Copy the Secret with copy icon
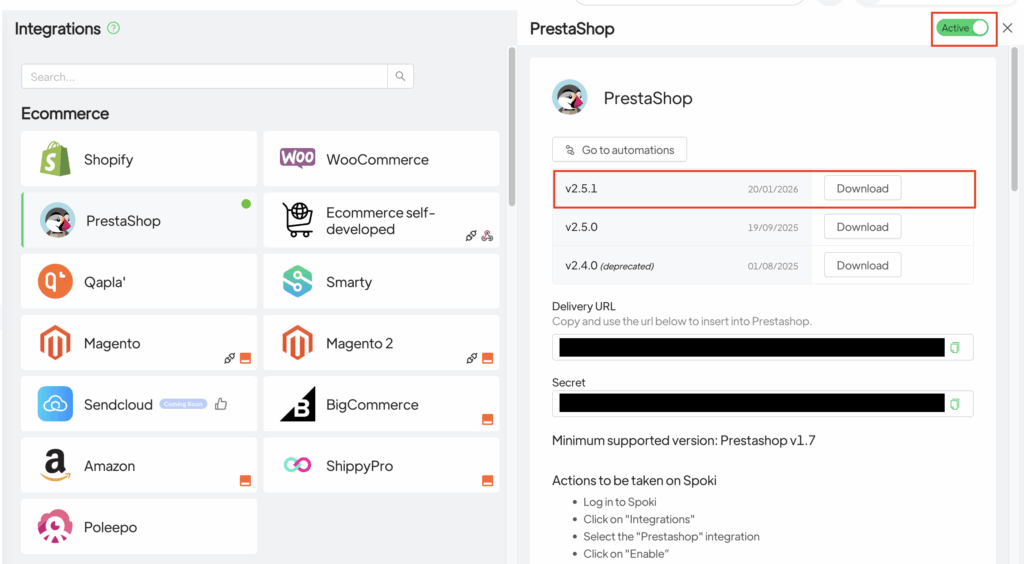The width and height of the screenshot is (1024, 564). [x=955, y=403]
